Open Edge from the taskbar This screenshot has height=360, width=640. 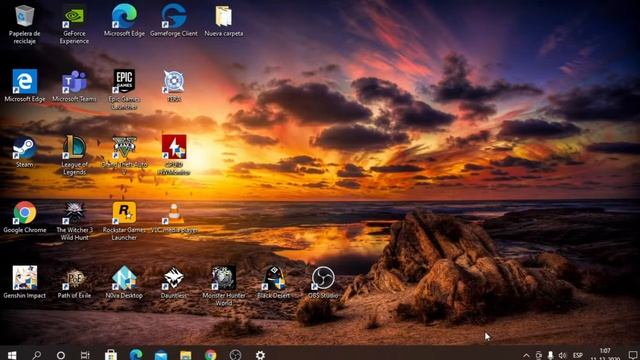tap(136, 355)
